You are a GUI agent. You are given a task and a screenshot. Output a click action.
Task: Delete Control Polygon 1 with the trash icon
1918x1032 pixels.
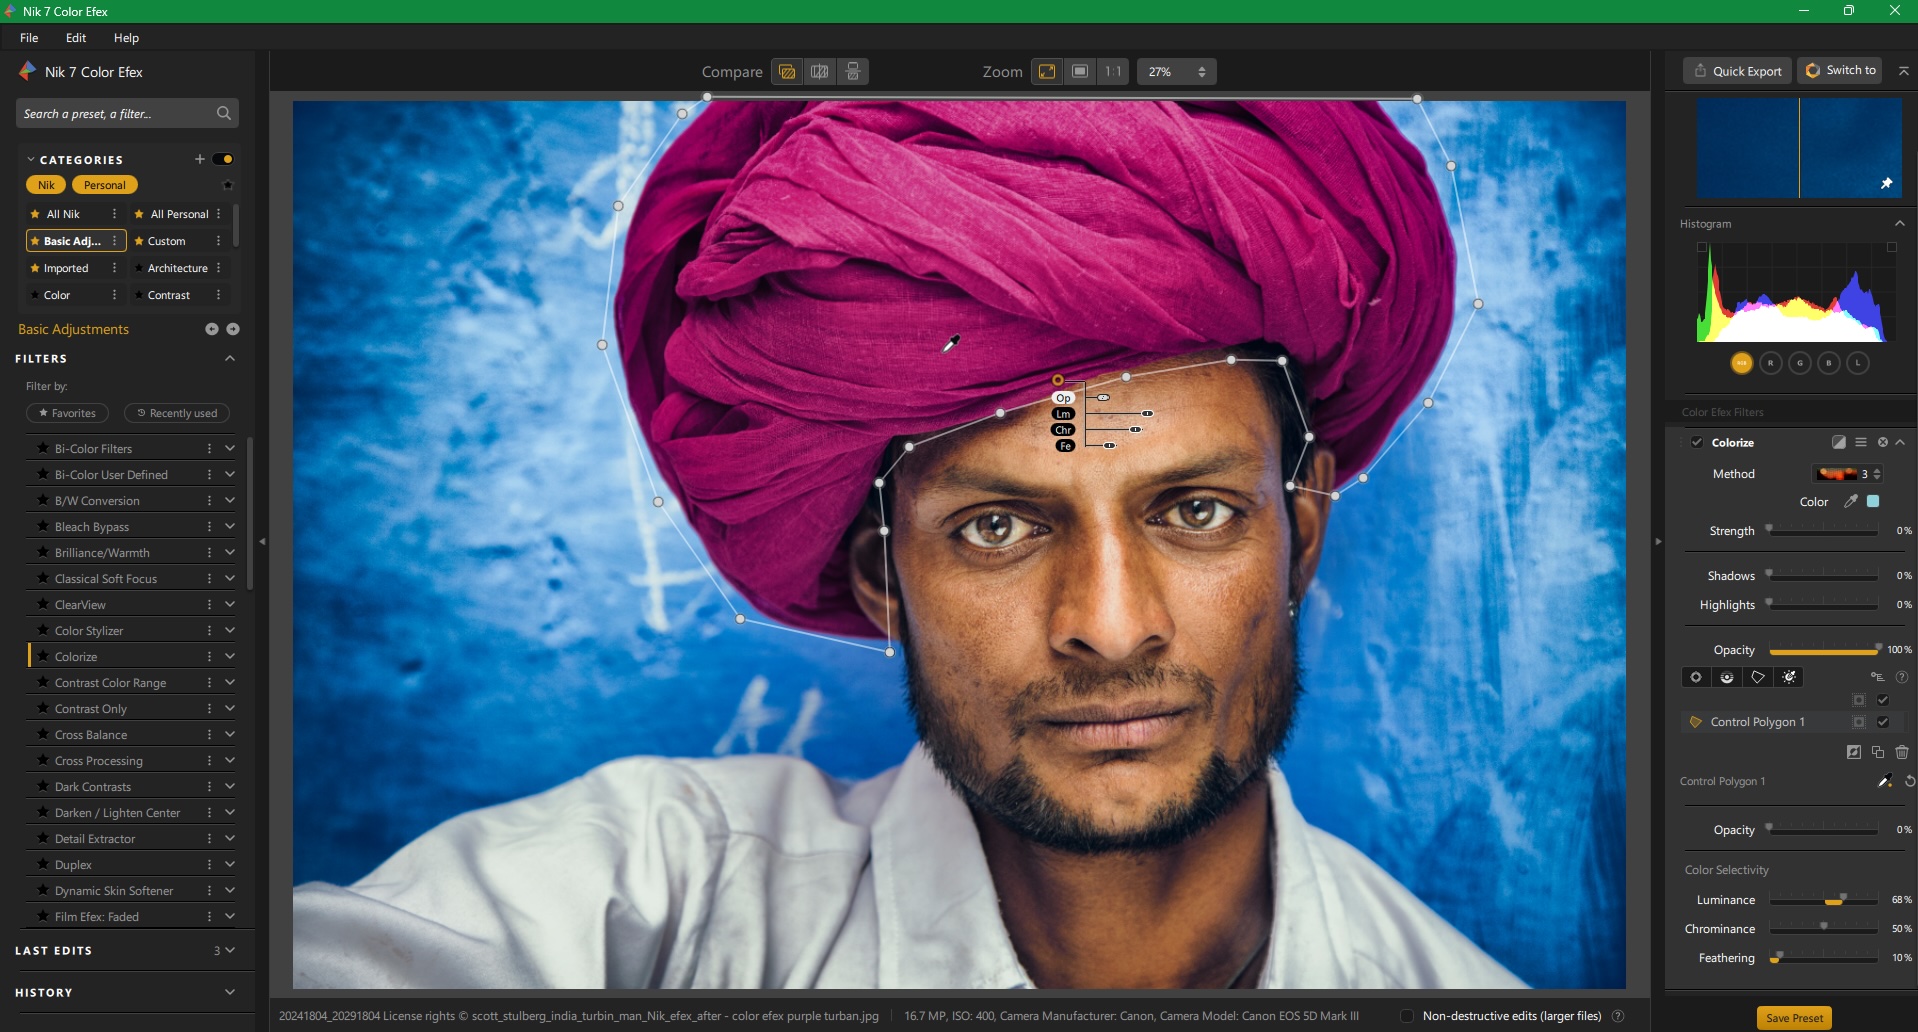click(1901, 751)
